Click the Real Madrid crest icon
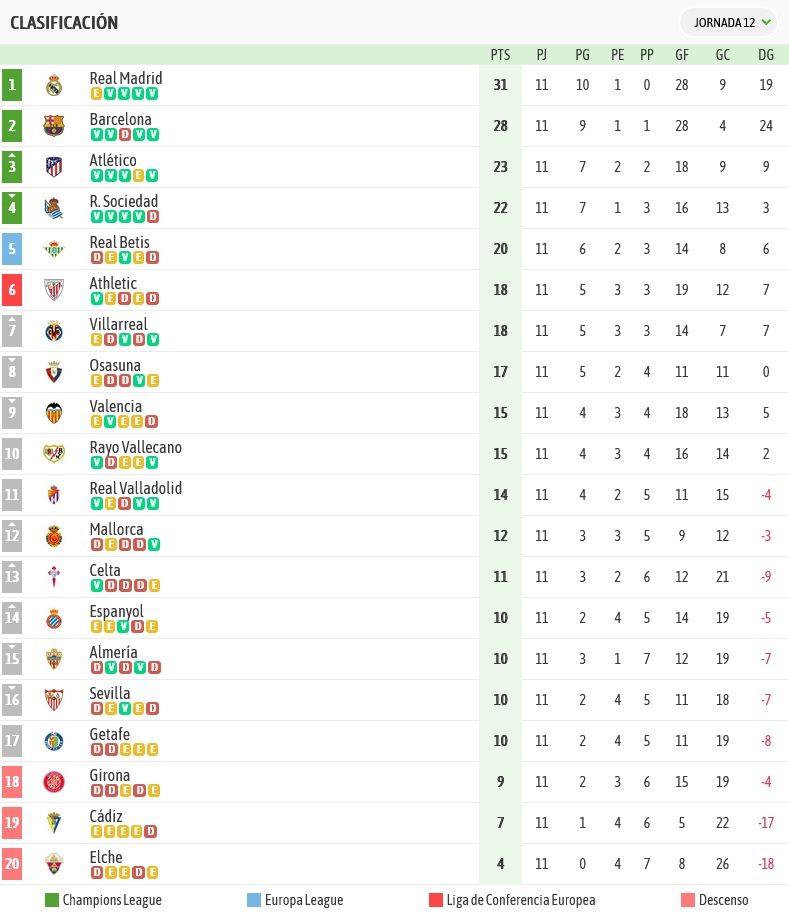This screenshot has width=789, height=915. (54, 85)
